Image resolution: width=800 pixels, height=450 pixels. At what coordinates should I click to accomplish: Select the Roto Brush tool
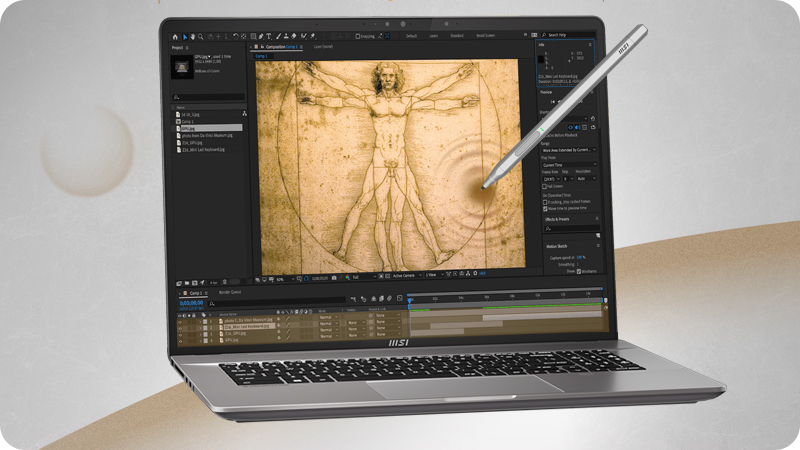[304, 36]
